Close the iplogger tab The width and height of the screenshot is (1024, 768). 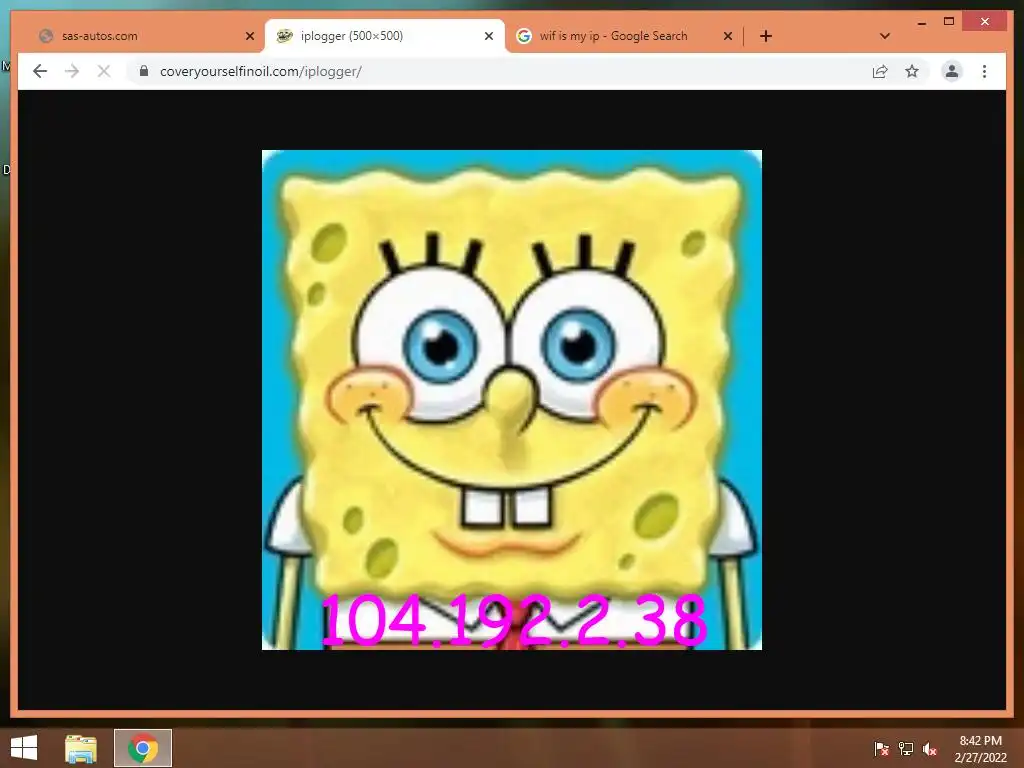[x=488, y=36]
